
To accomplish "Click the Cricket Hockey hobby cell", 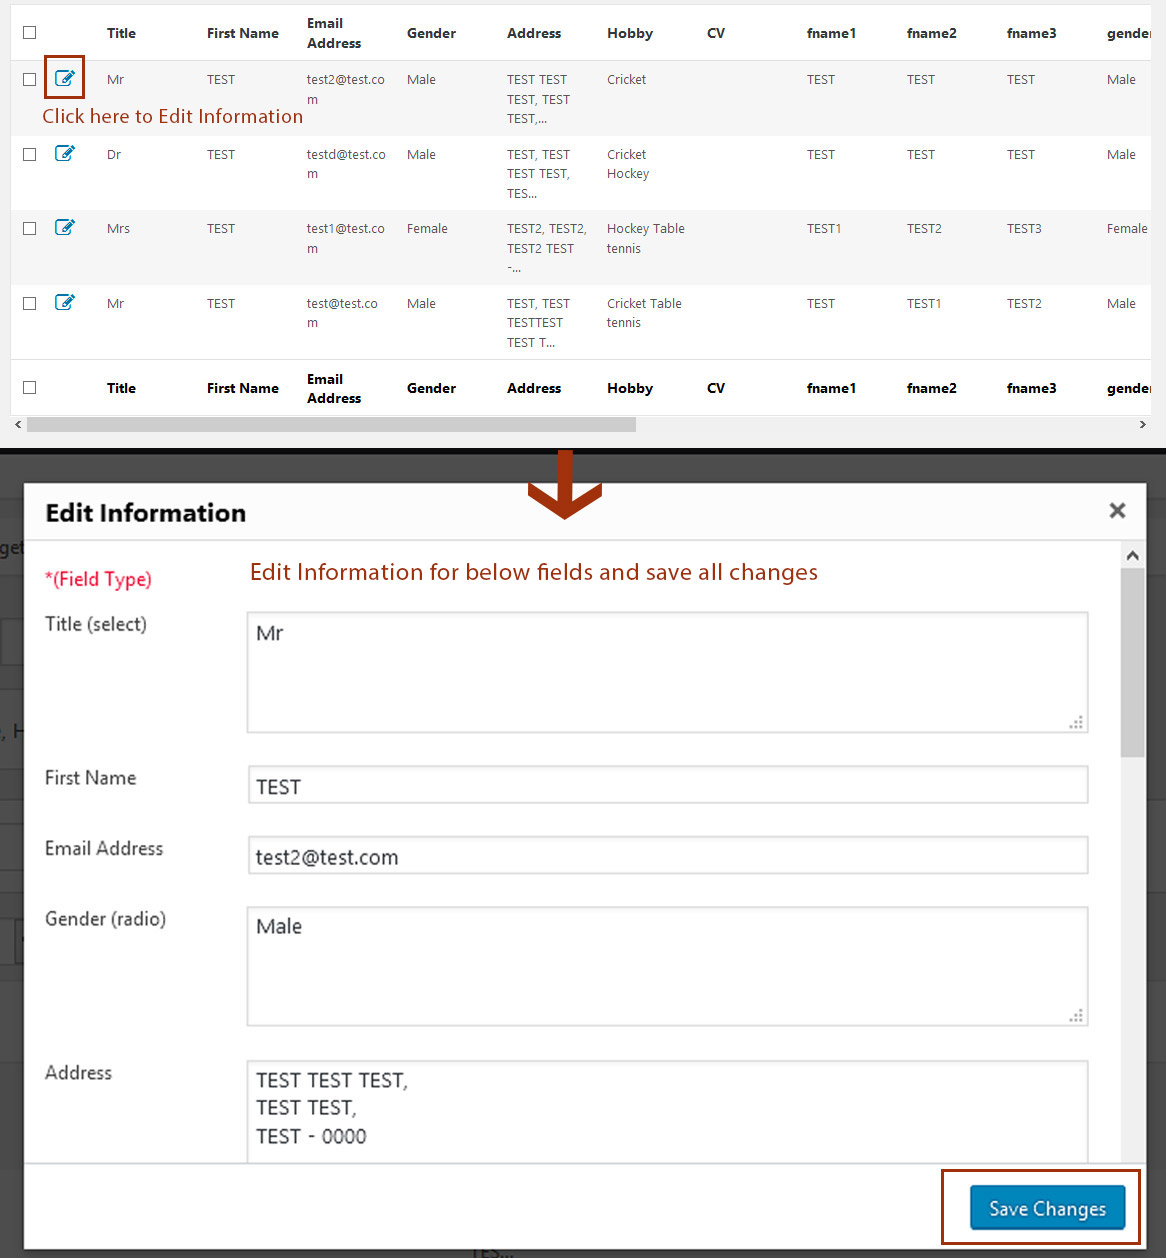I will click(628, 164).
